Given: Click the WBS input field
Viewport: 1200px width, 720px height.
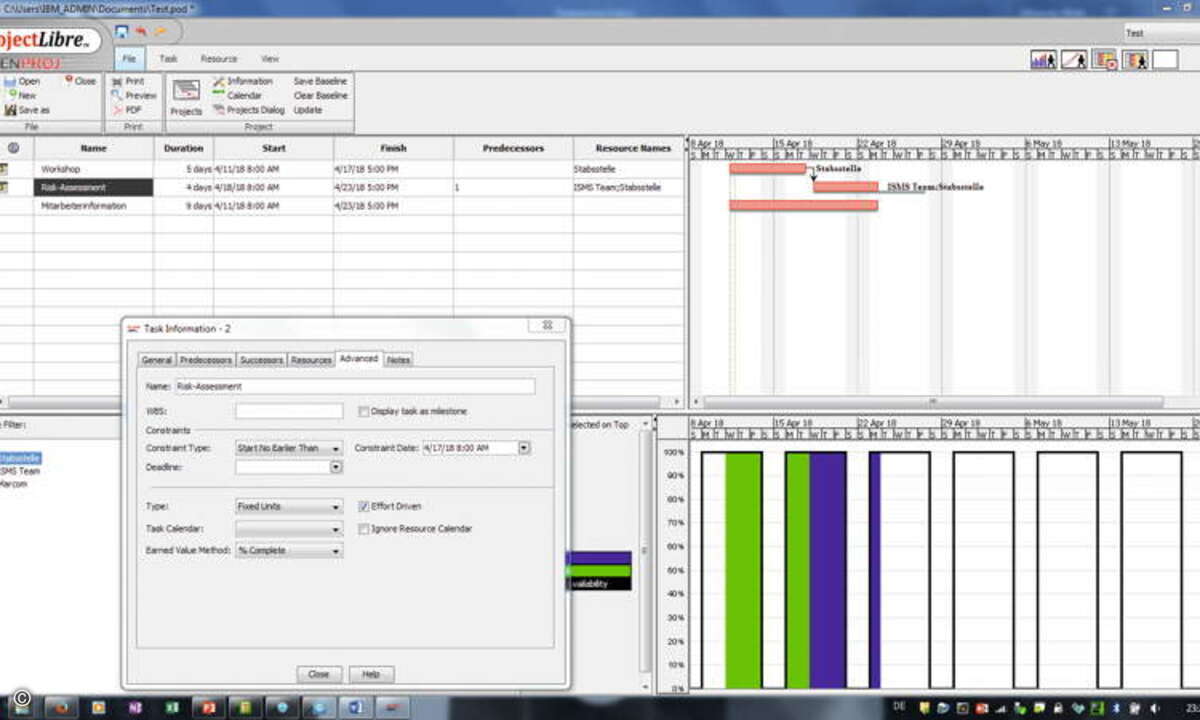Looking at the screenshot, I should [289, 411].
